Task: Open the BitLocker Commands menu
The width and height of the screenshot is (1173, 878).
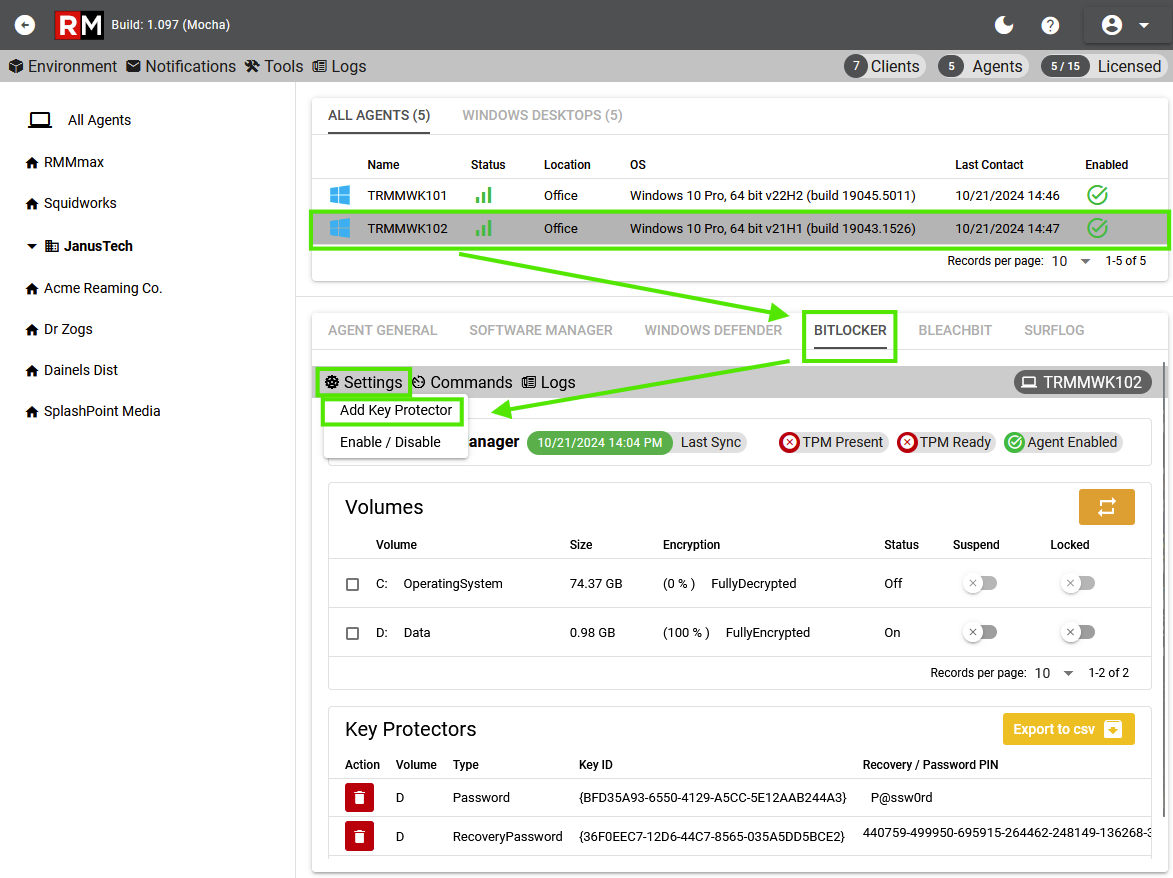Action: [462, 383]
